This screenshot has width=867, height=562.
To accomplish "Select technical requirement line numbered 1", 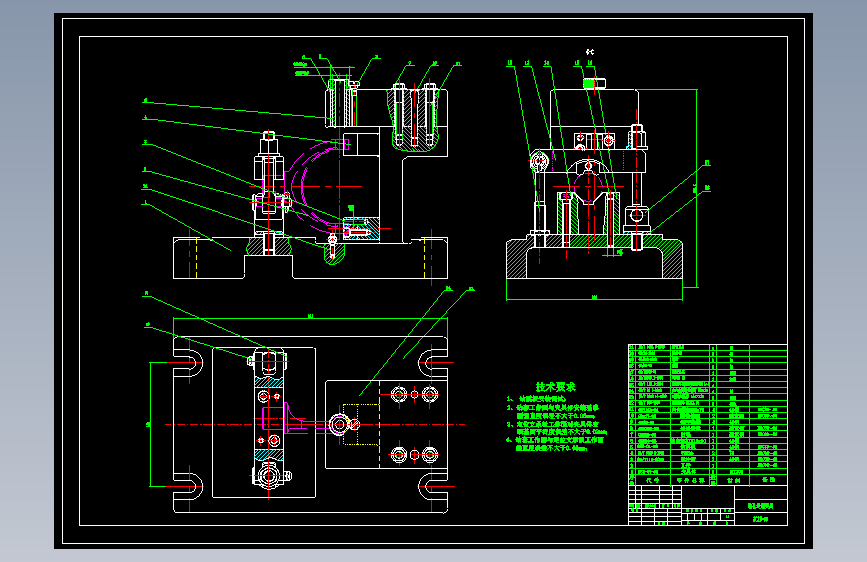I will (x=536, y=399).
